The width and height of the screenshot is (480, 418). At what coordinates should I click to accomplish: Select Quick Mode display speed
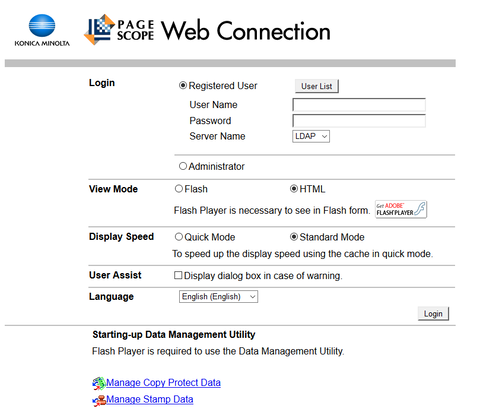[179, 237]
